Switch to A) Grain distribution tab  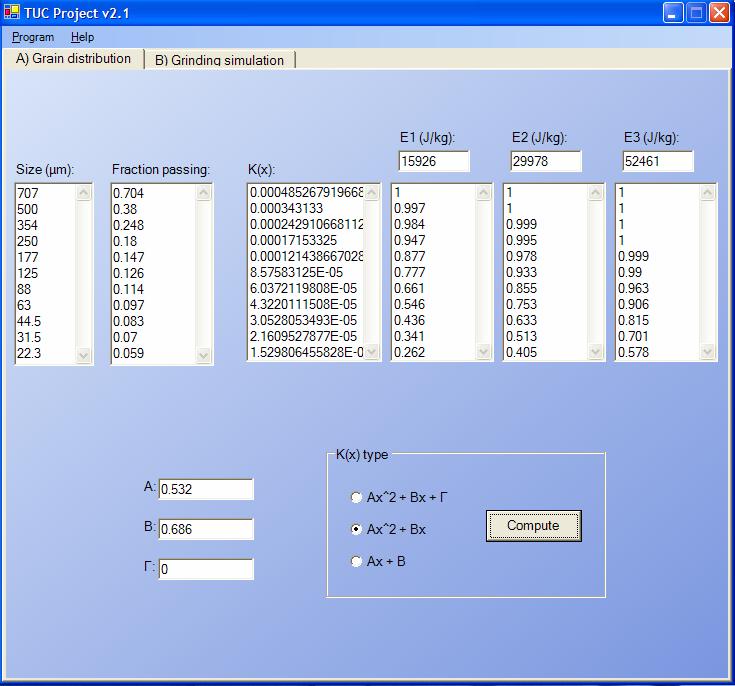click(73, 59)
